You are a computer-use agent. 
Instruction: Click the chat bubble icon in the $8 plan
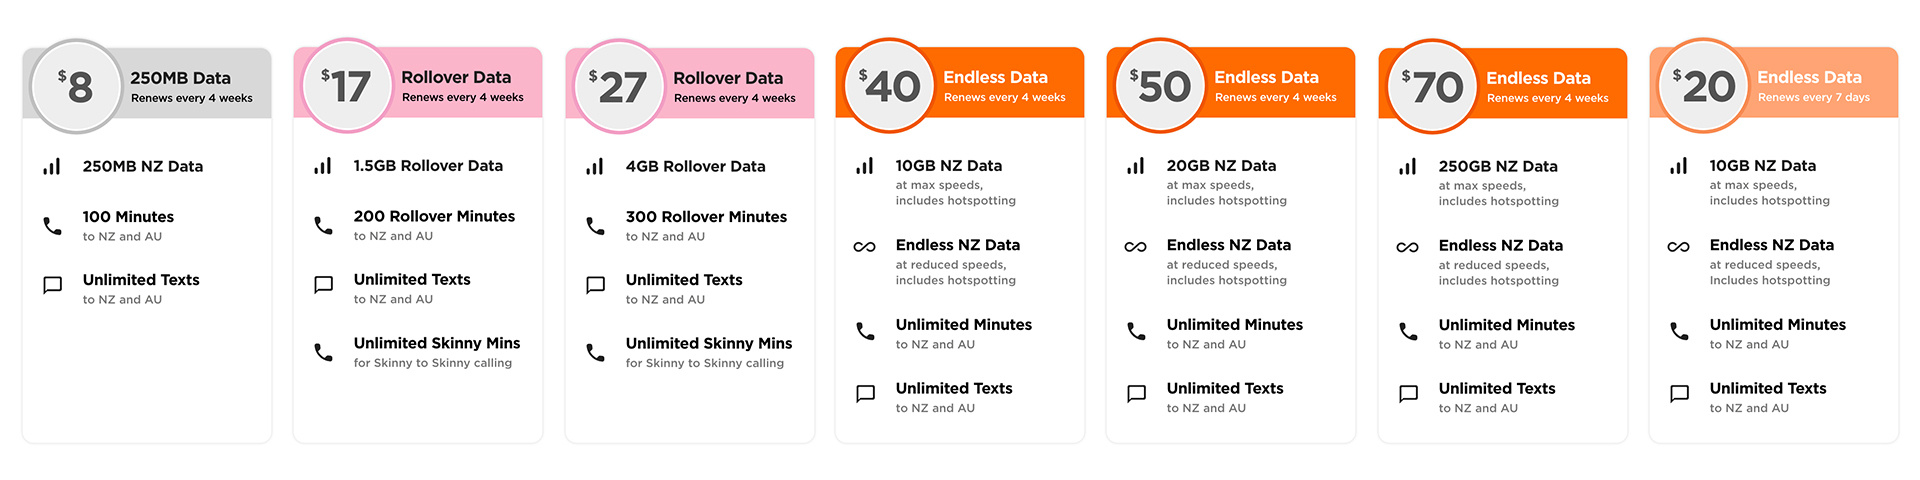tap(52, 286)
